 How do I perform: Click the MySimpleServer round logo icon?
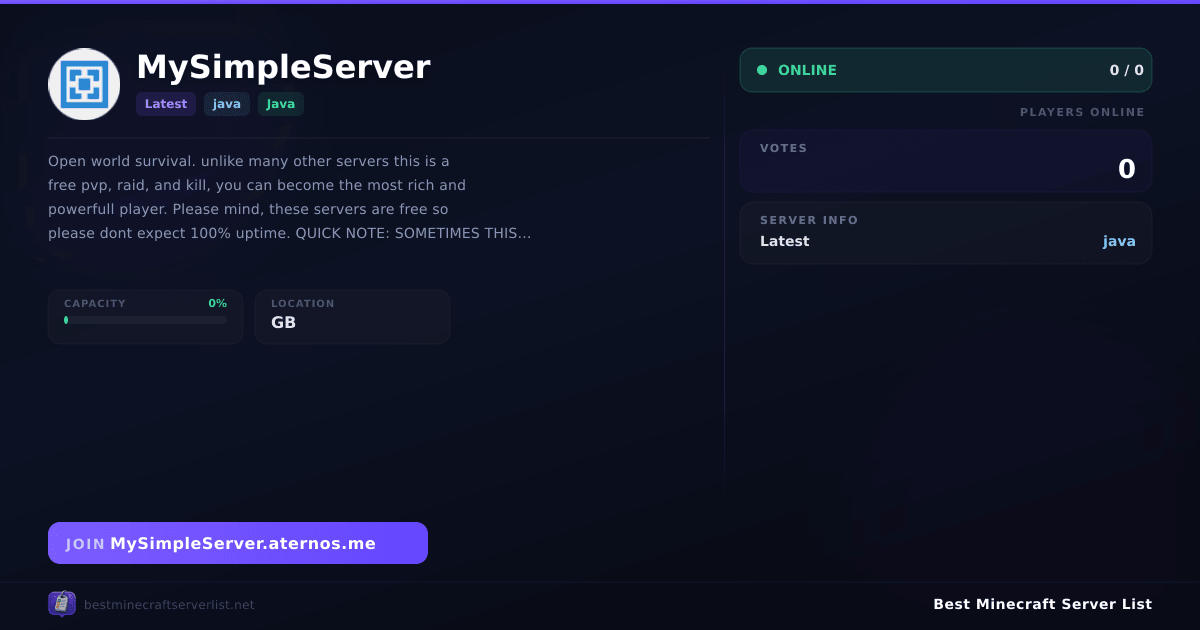(84, 84)
